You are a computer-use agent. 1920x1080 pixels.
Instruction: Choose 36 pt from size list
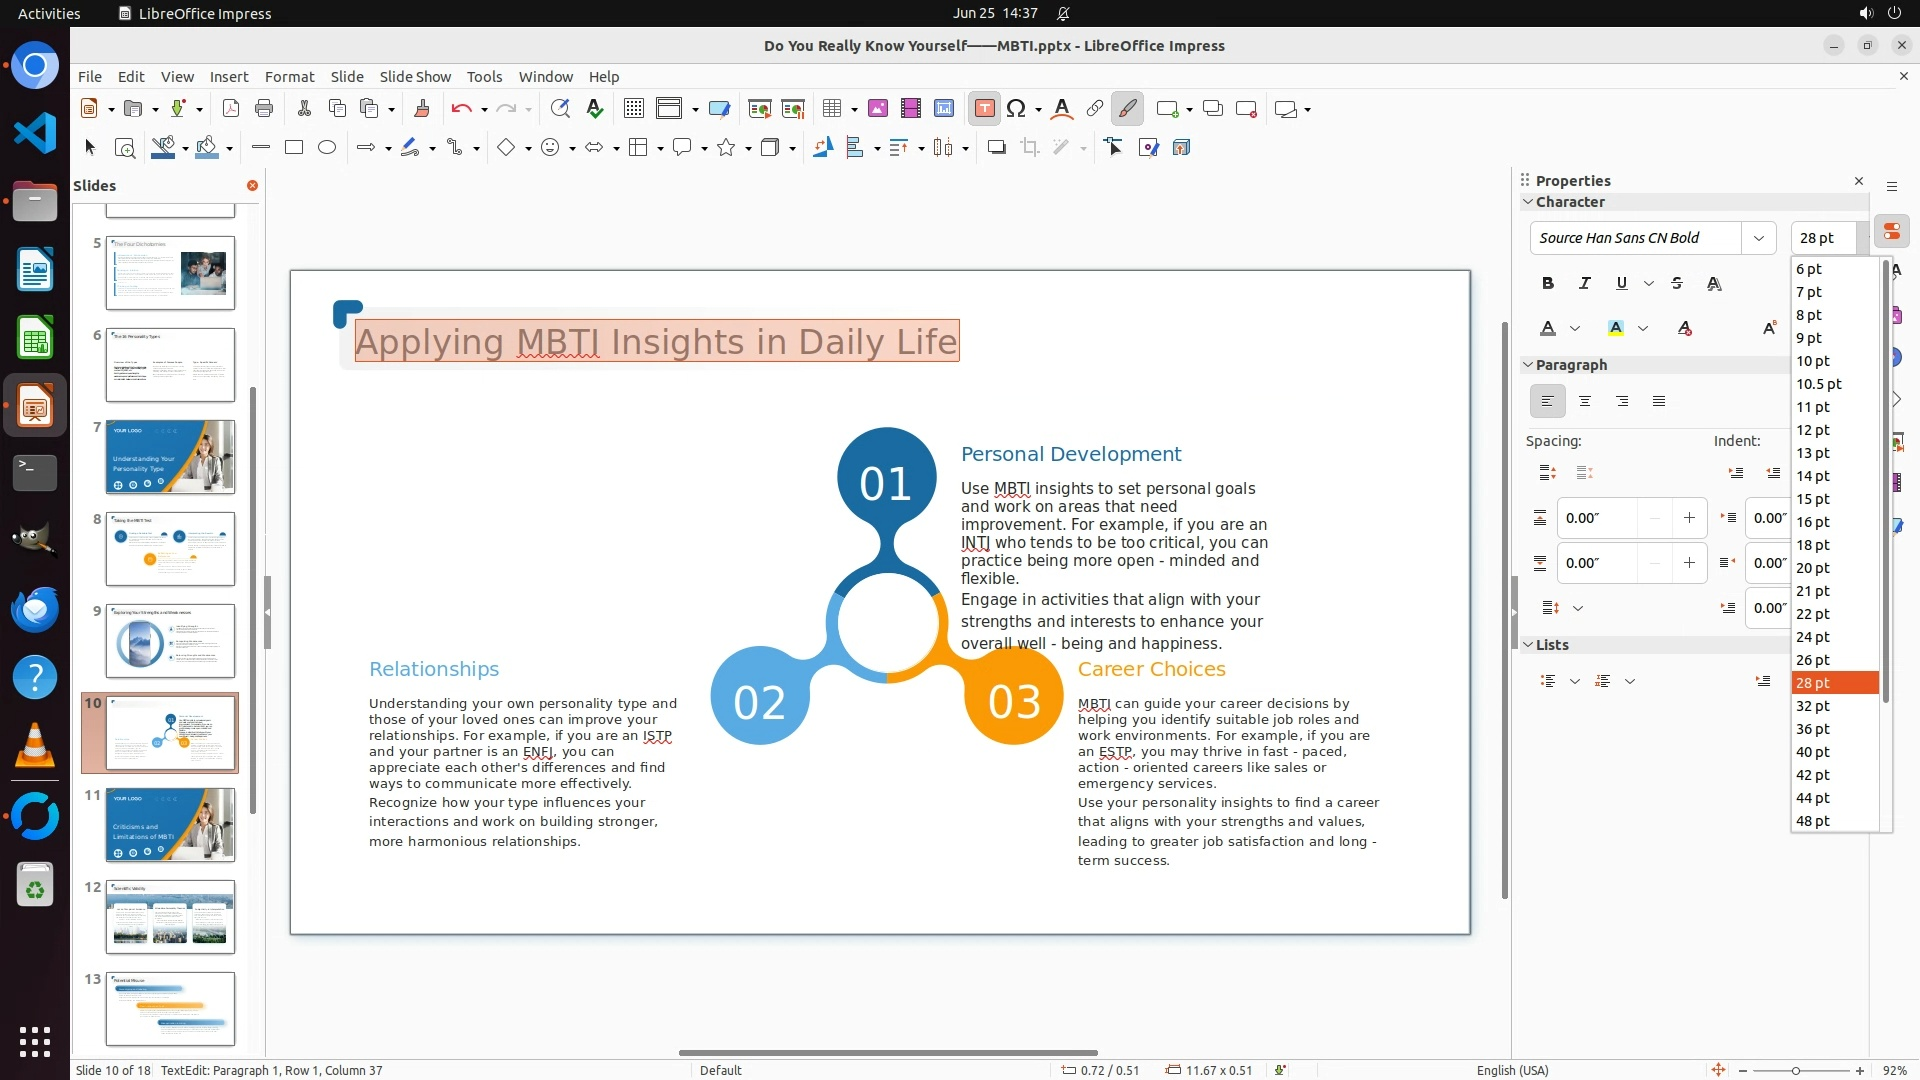pyautogui.click(x=1813, y=729)
